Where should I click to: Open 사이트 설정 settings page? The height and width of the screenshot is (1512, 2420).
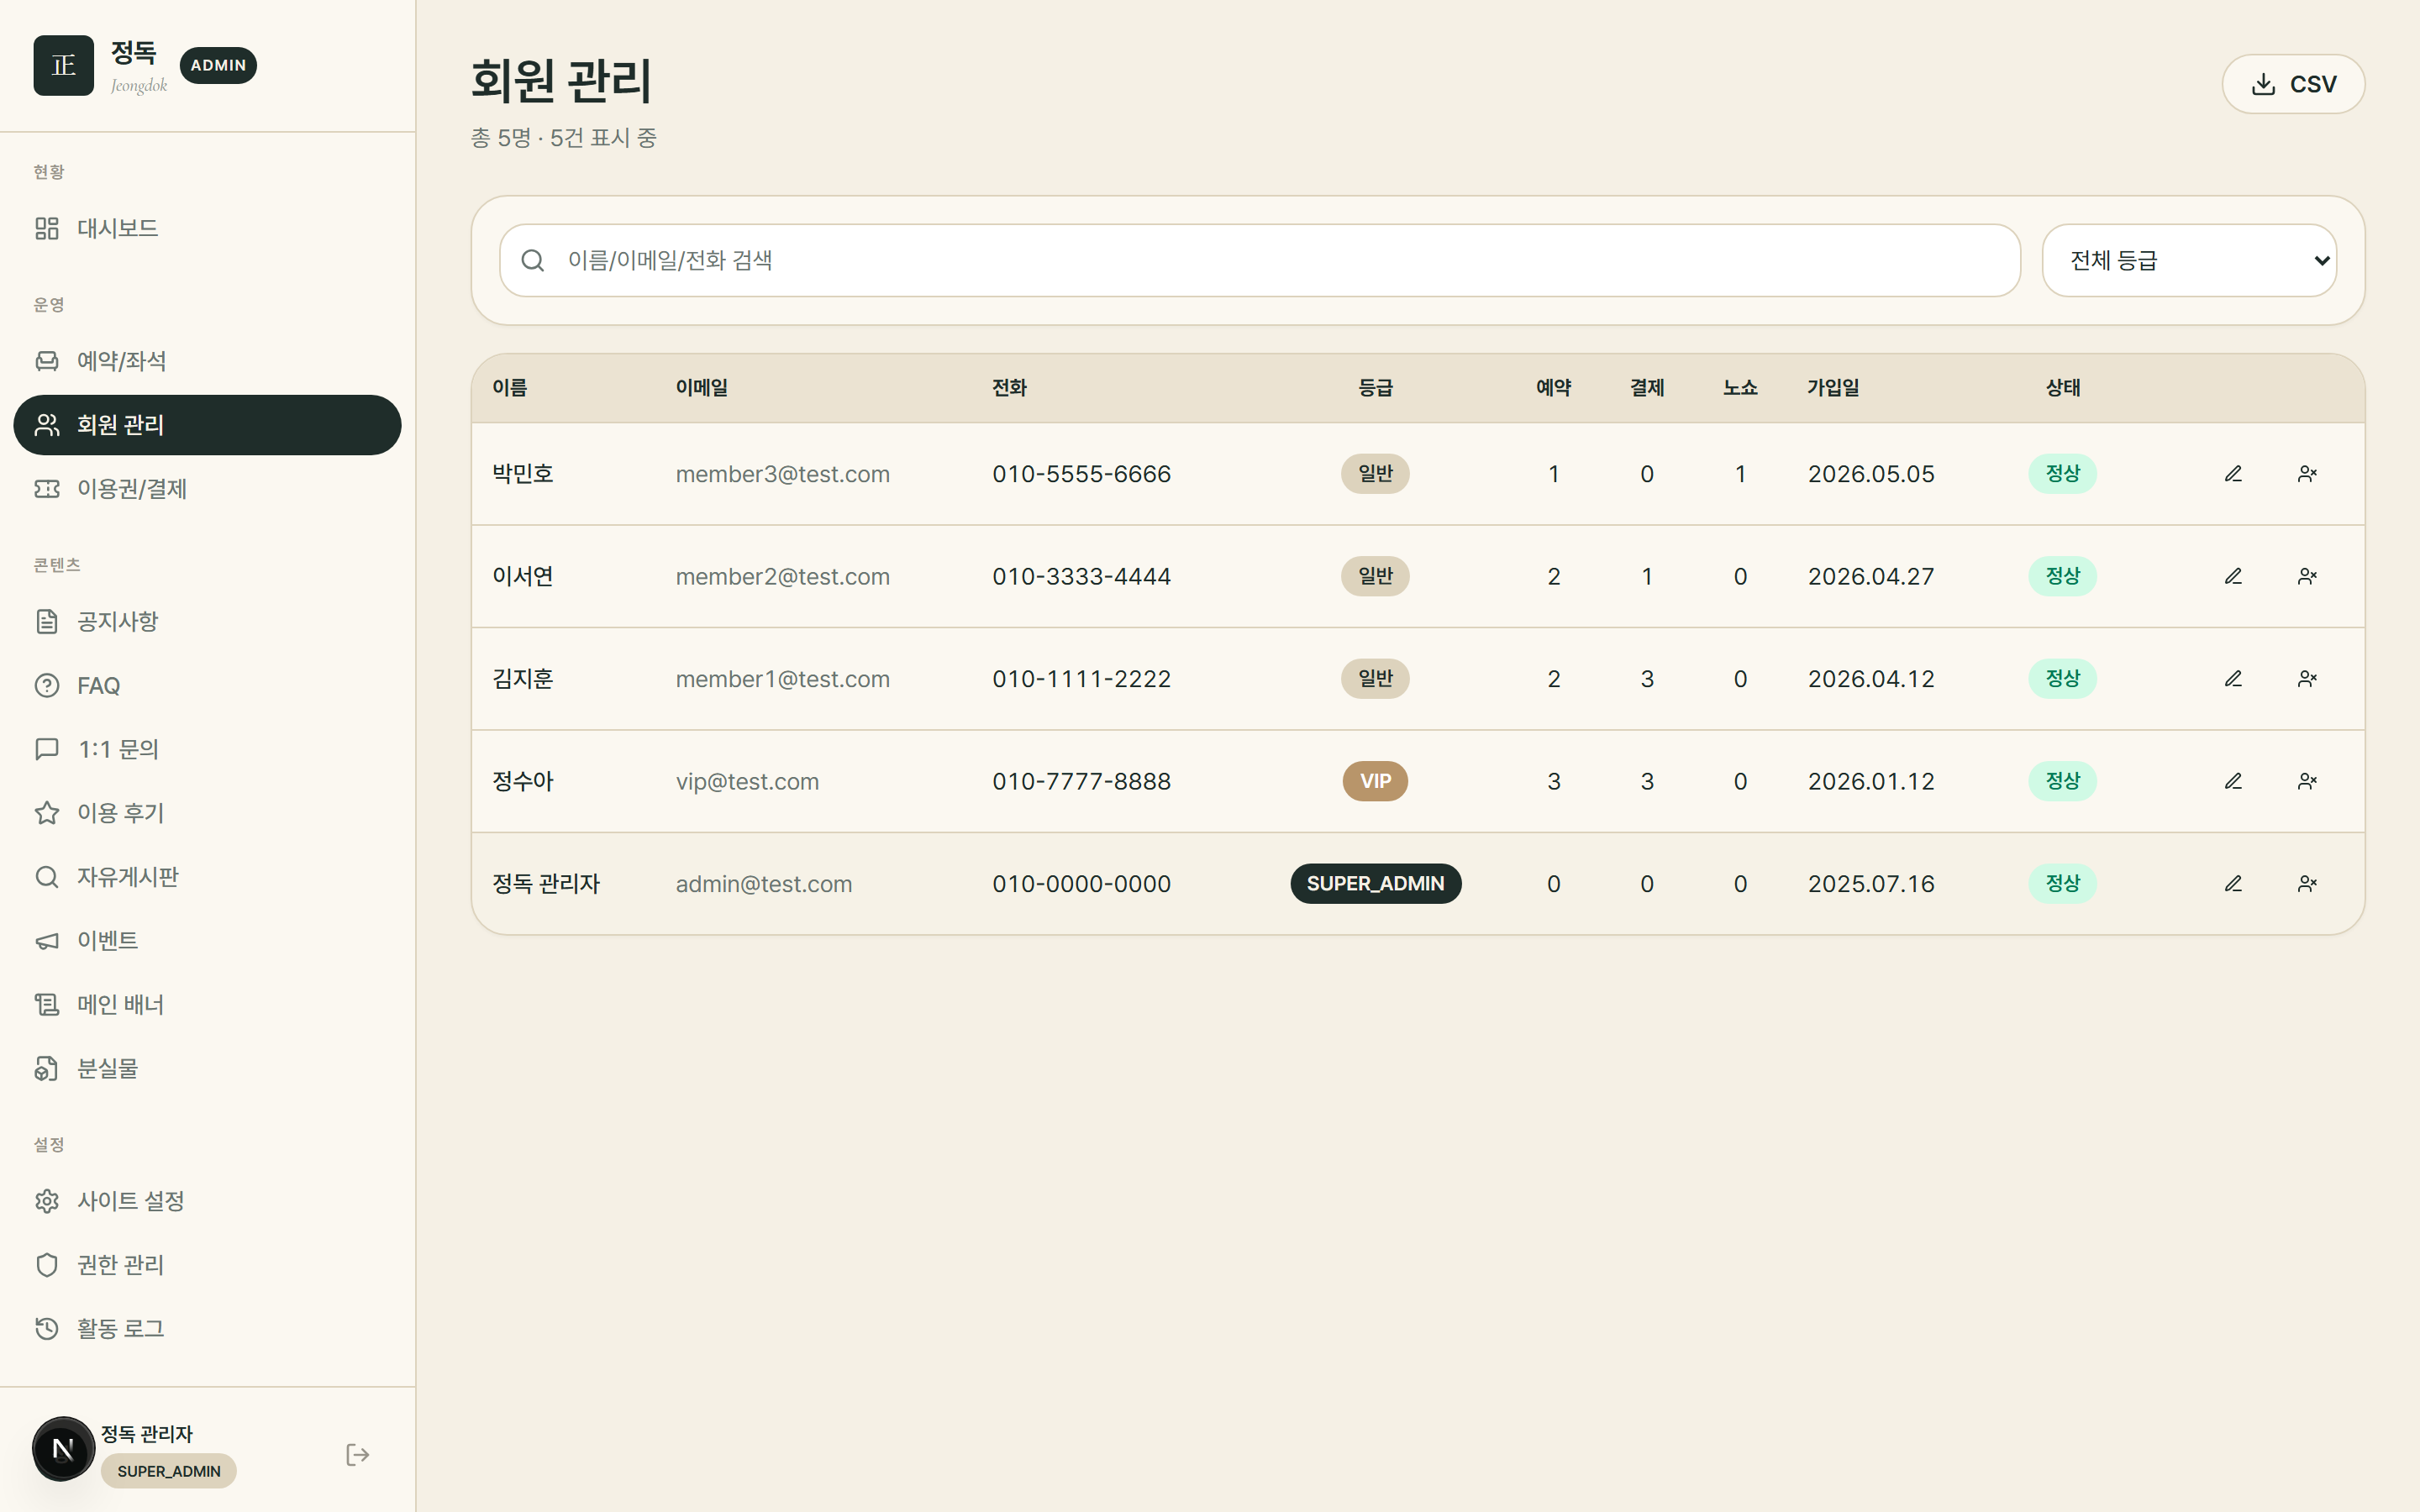[207, 1201]
